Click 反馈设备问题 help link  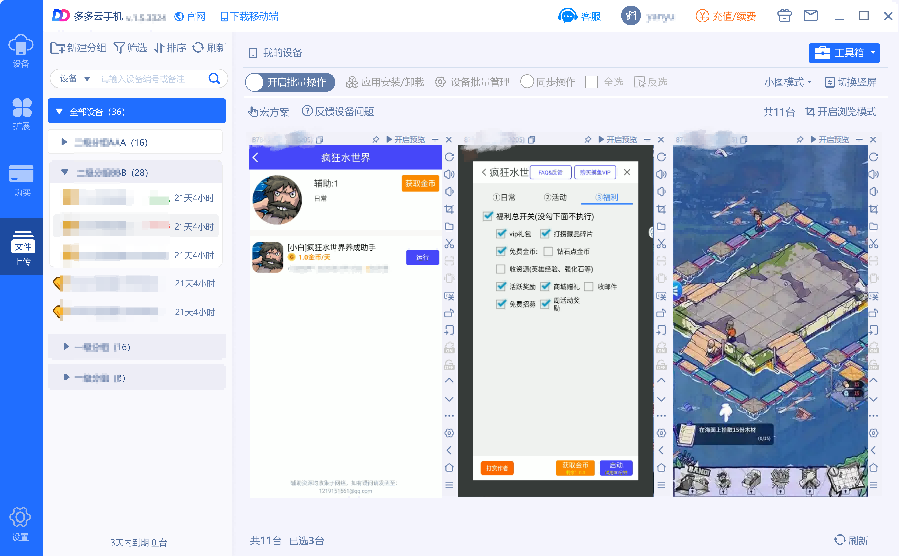338,111
